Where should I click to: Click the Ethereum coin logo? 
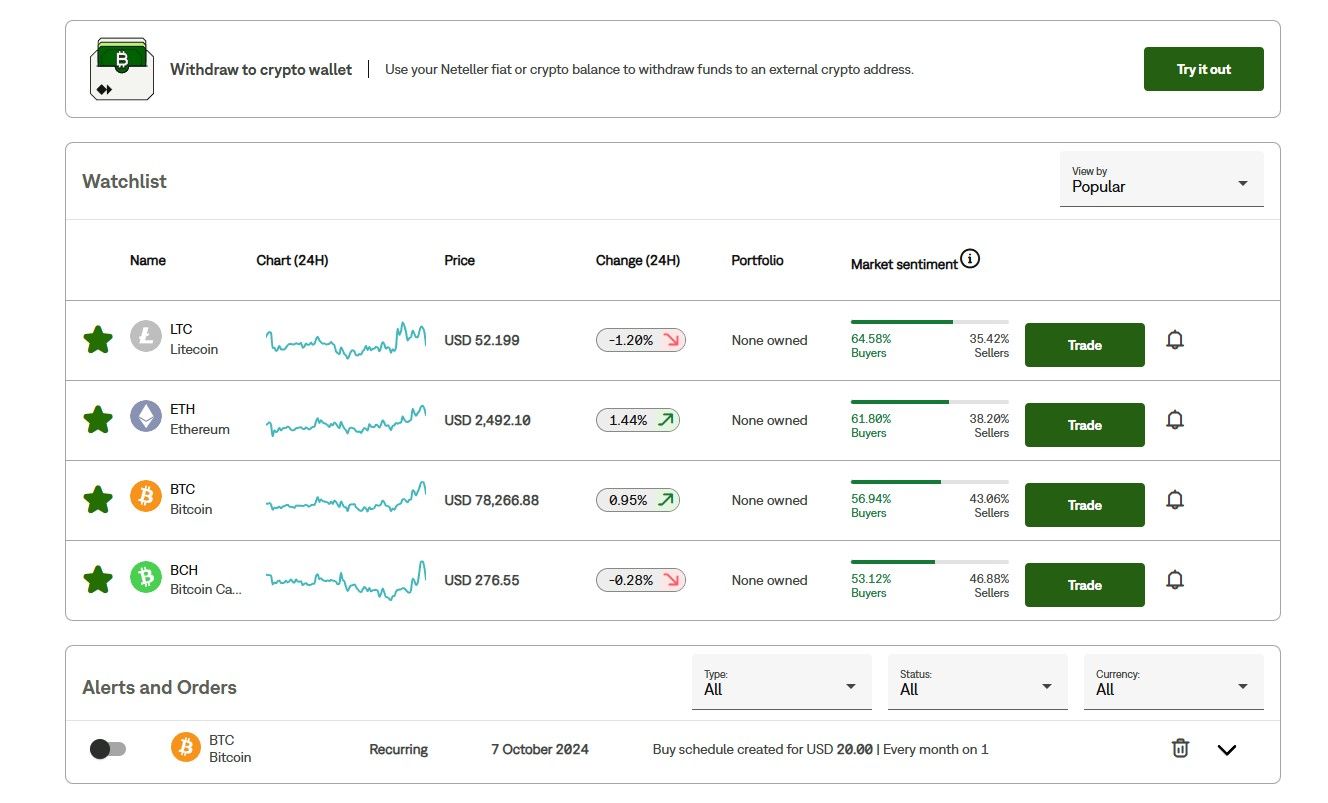pos(146,417)
